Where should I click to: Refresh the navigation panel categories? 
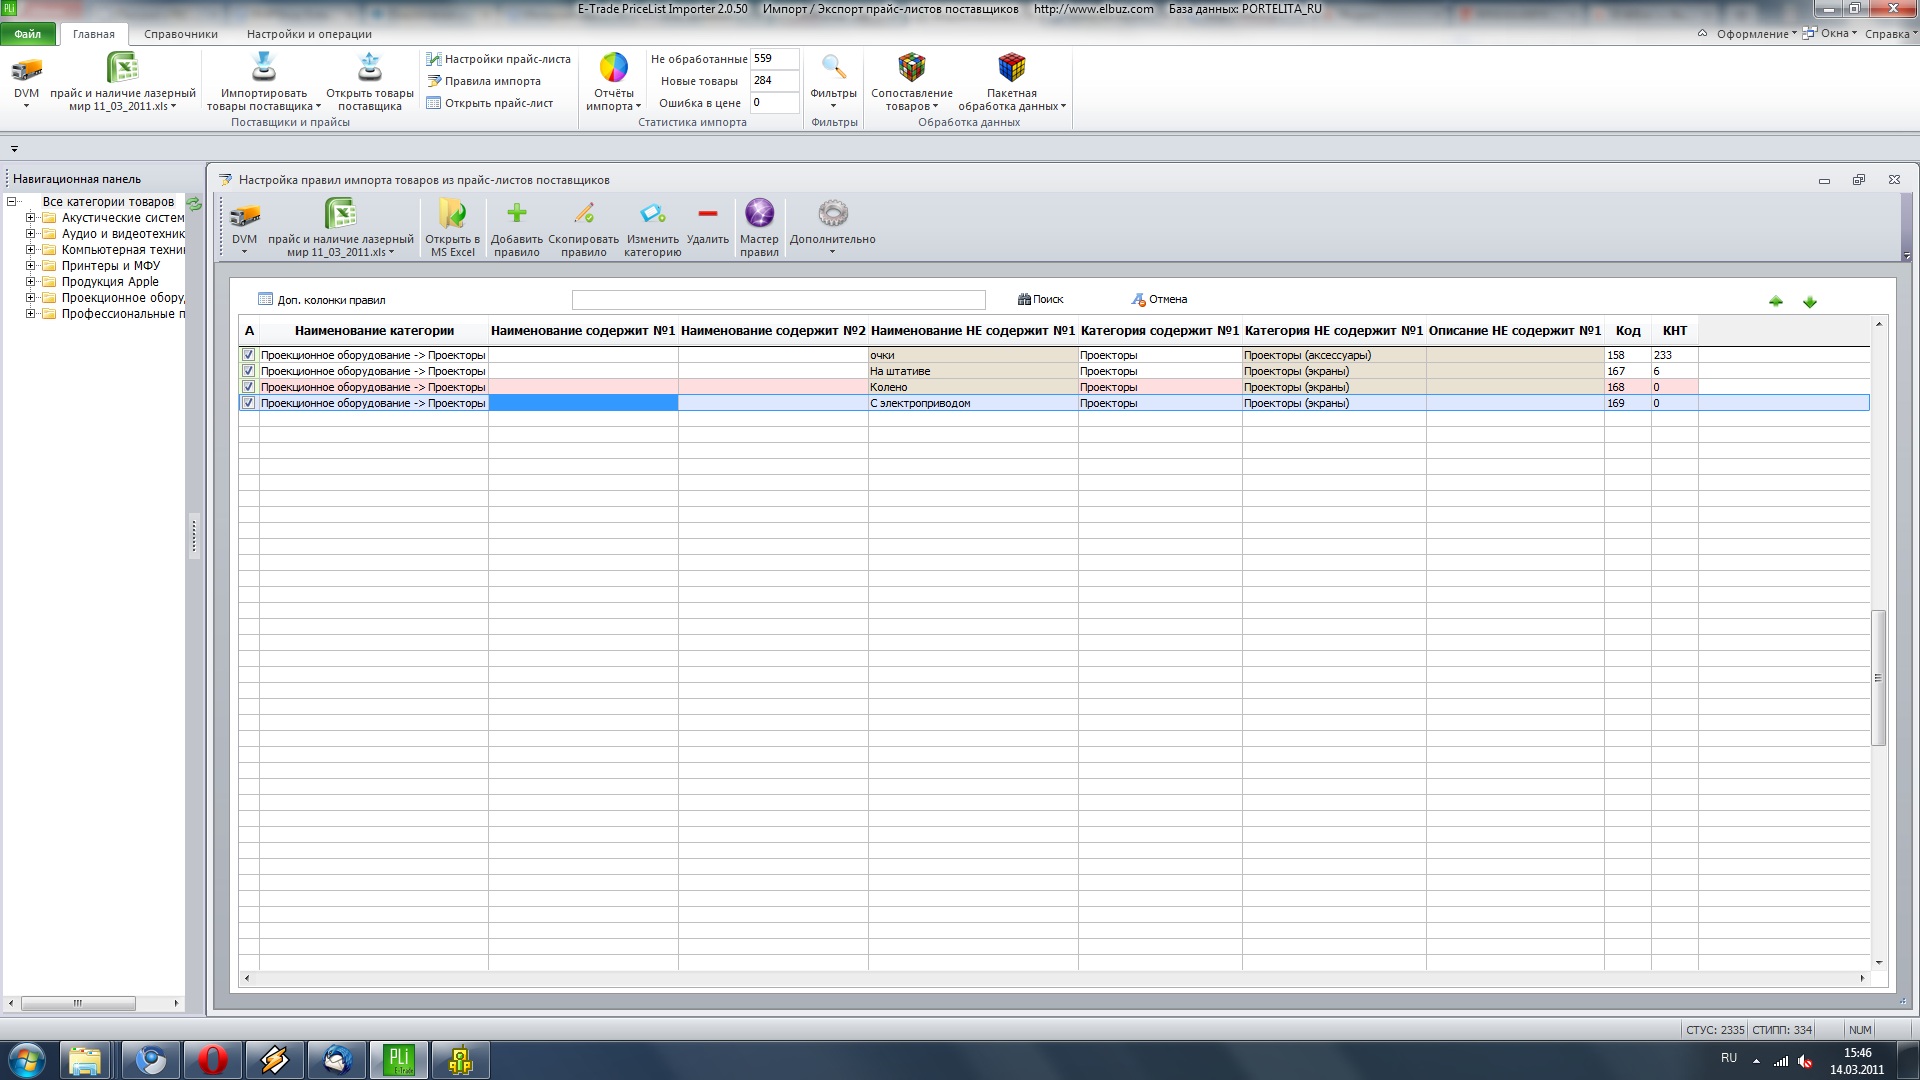194,203
